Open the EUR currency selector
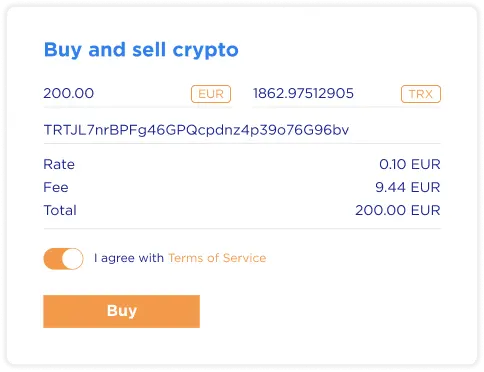The height and width of the screenshot is (372, 484). click(x=211, y=94)
